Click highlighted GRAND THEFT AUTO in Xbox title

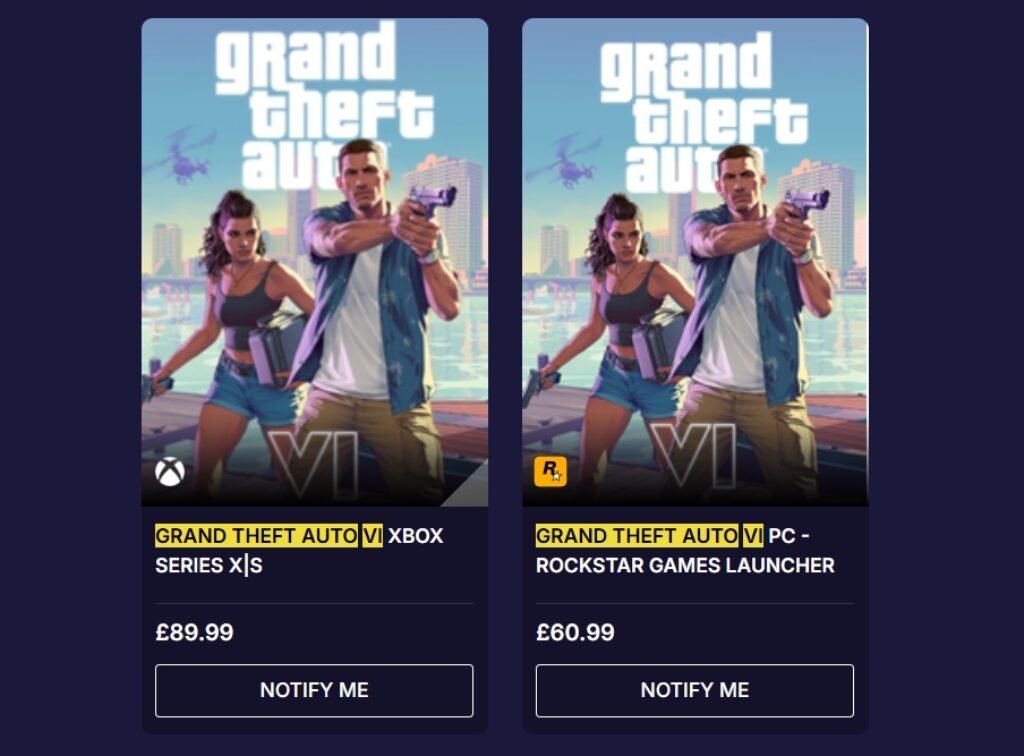pyautogui.click(x=257, y=536)
